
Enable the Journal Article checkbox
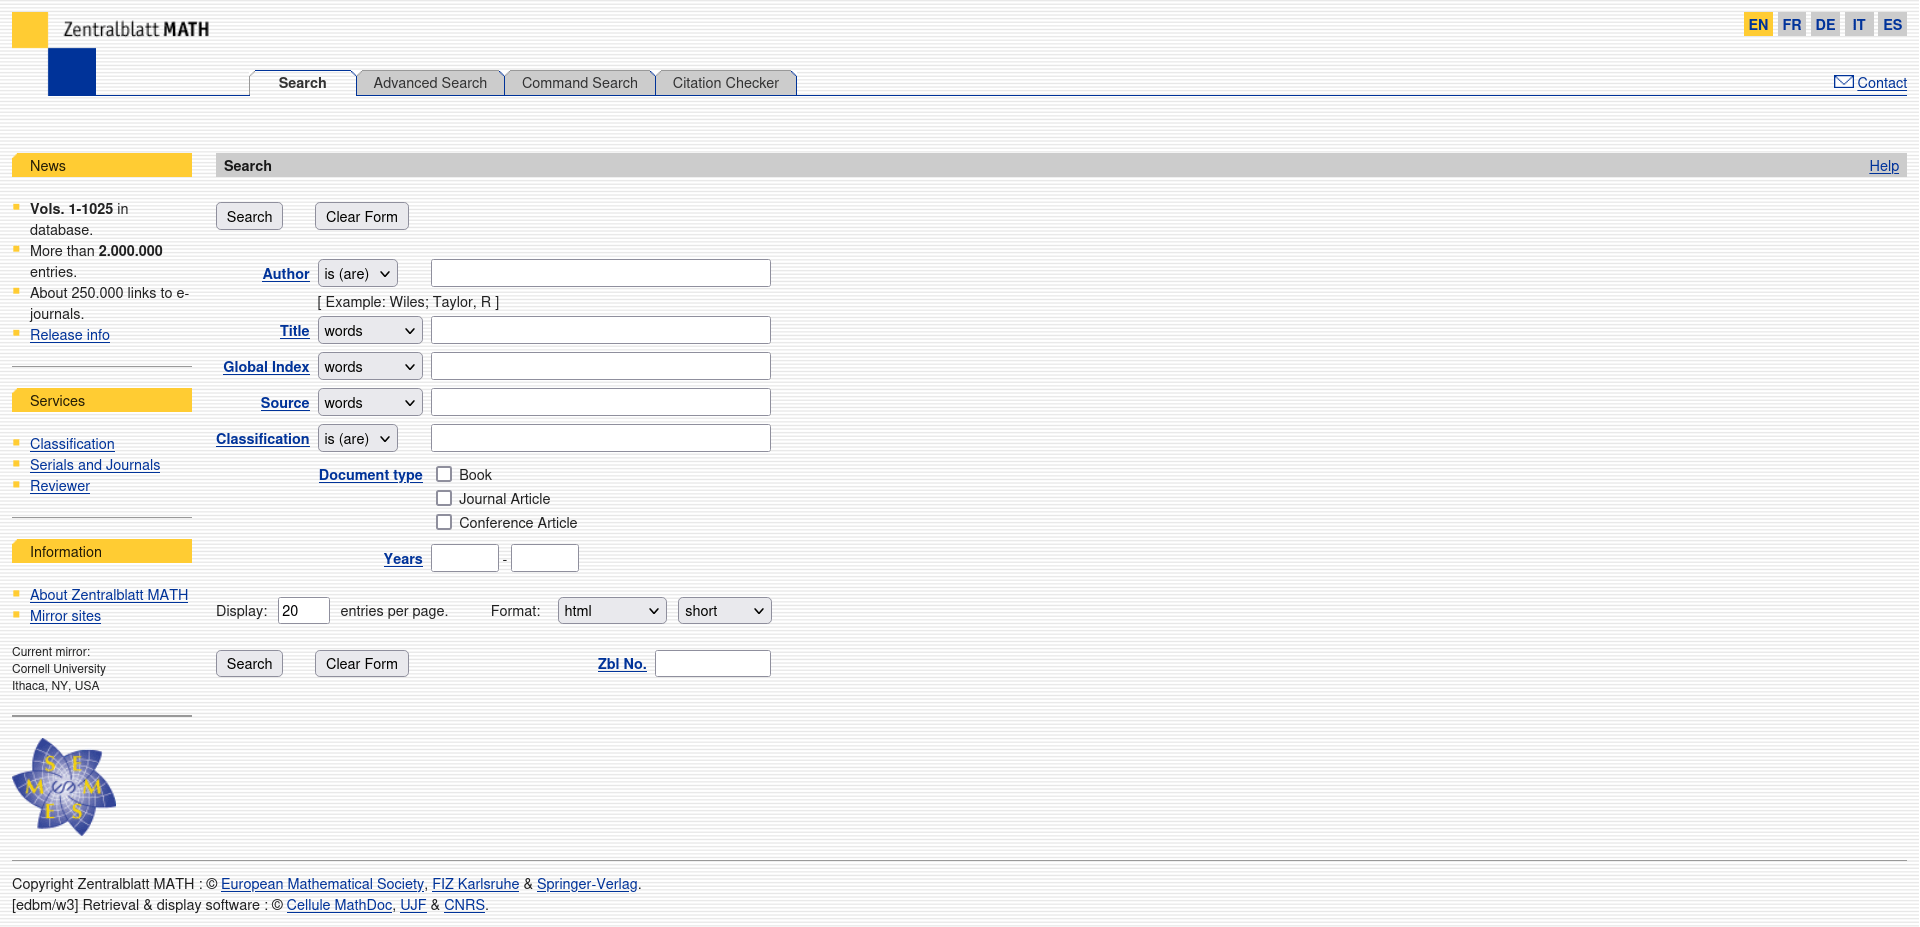(x=444, y=498)
